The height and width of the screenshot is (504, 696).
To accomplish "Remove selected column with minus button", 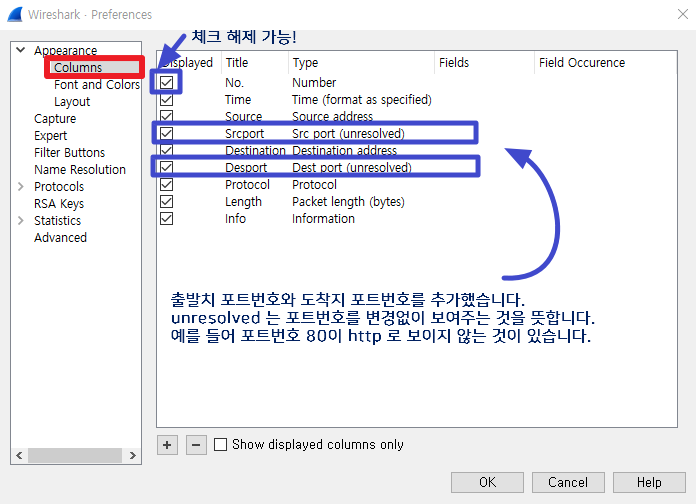I will 196,445.
